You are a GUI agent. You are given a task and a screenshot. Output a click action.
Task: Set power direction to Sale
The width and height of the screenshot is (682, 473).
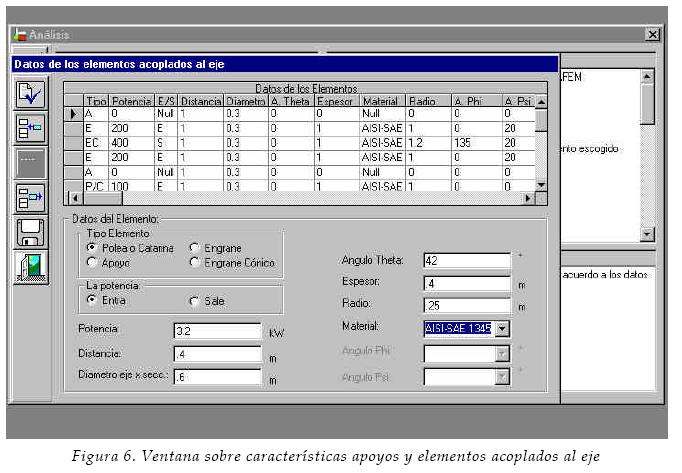(x=194, y=300)
